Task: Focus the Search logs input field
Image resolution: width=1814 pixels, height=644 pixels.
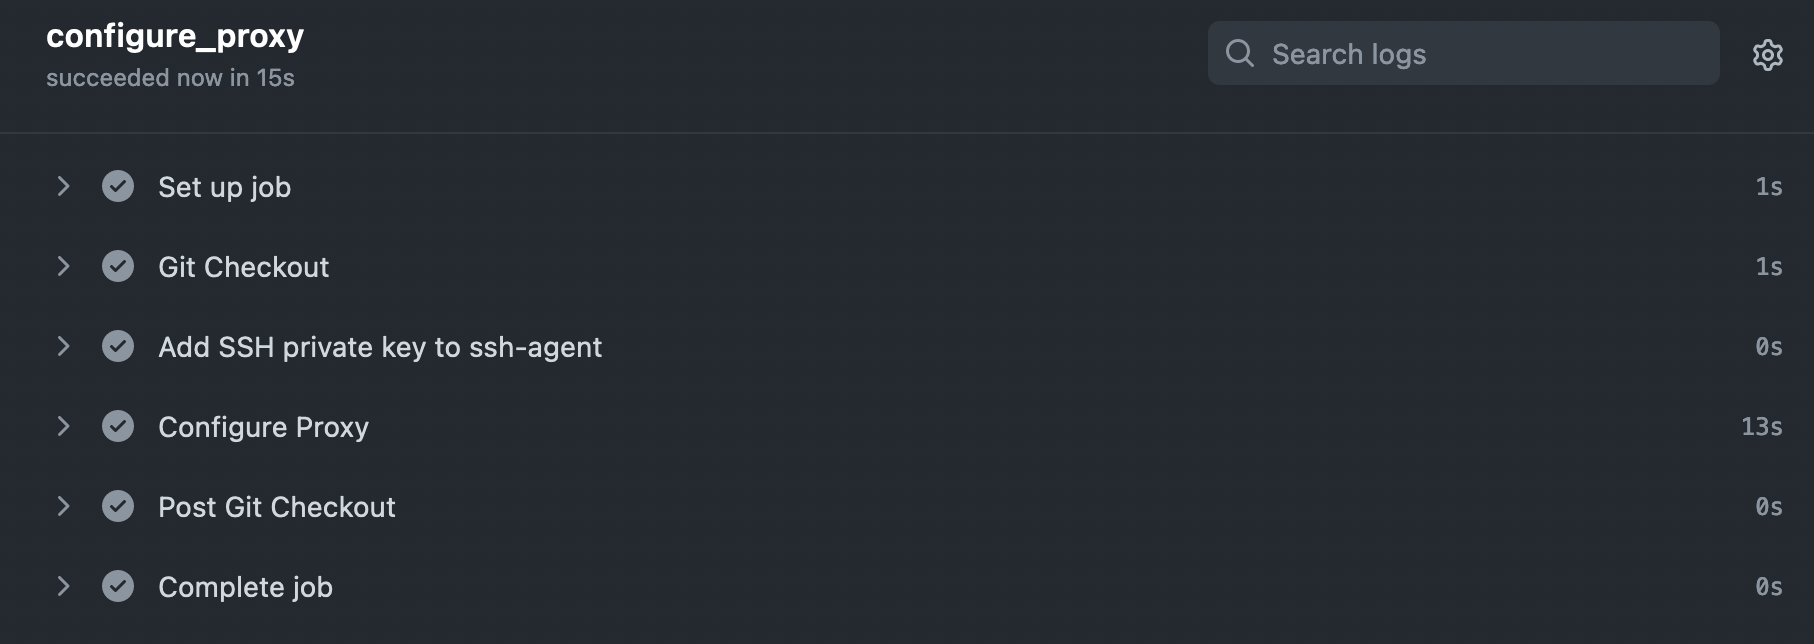Action: click(x=1463, y=53)
